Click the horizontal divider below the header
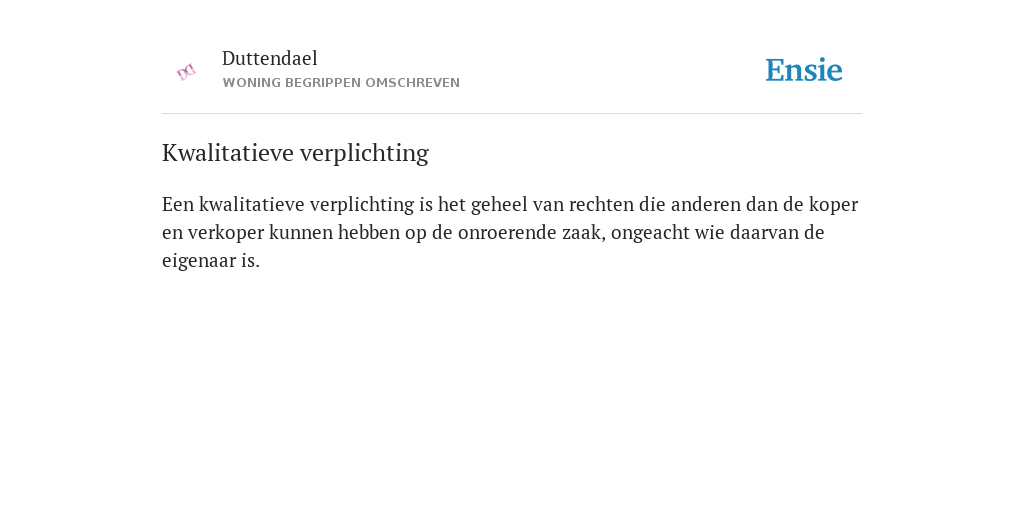 click(x=512, y=114)
